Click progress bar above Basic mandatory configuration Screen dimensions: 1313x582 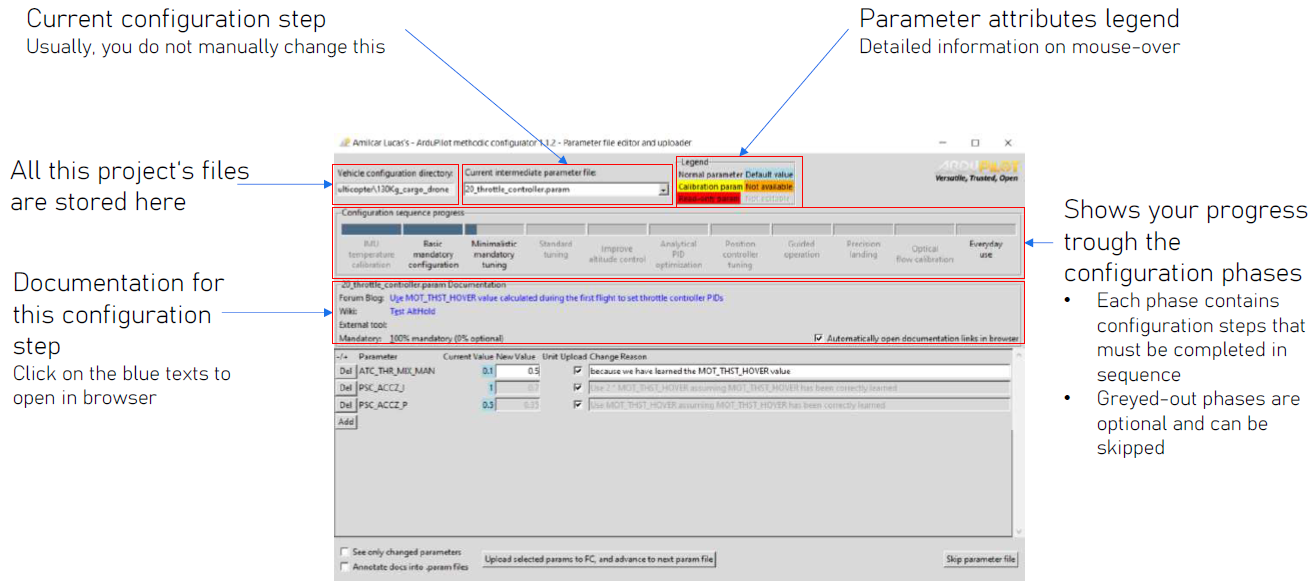click(x=433, y=229)
